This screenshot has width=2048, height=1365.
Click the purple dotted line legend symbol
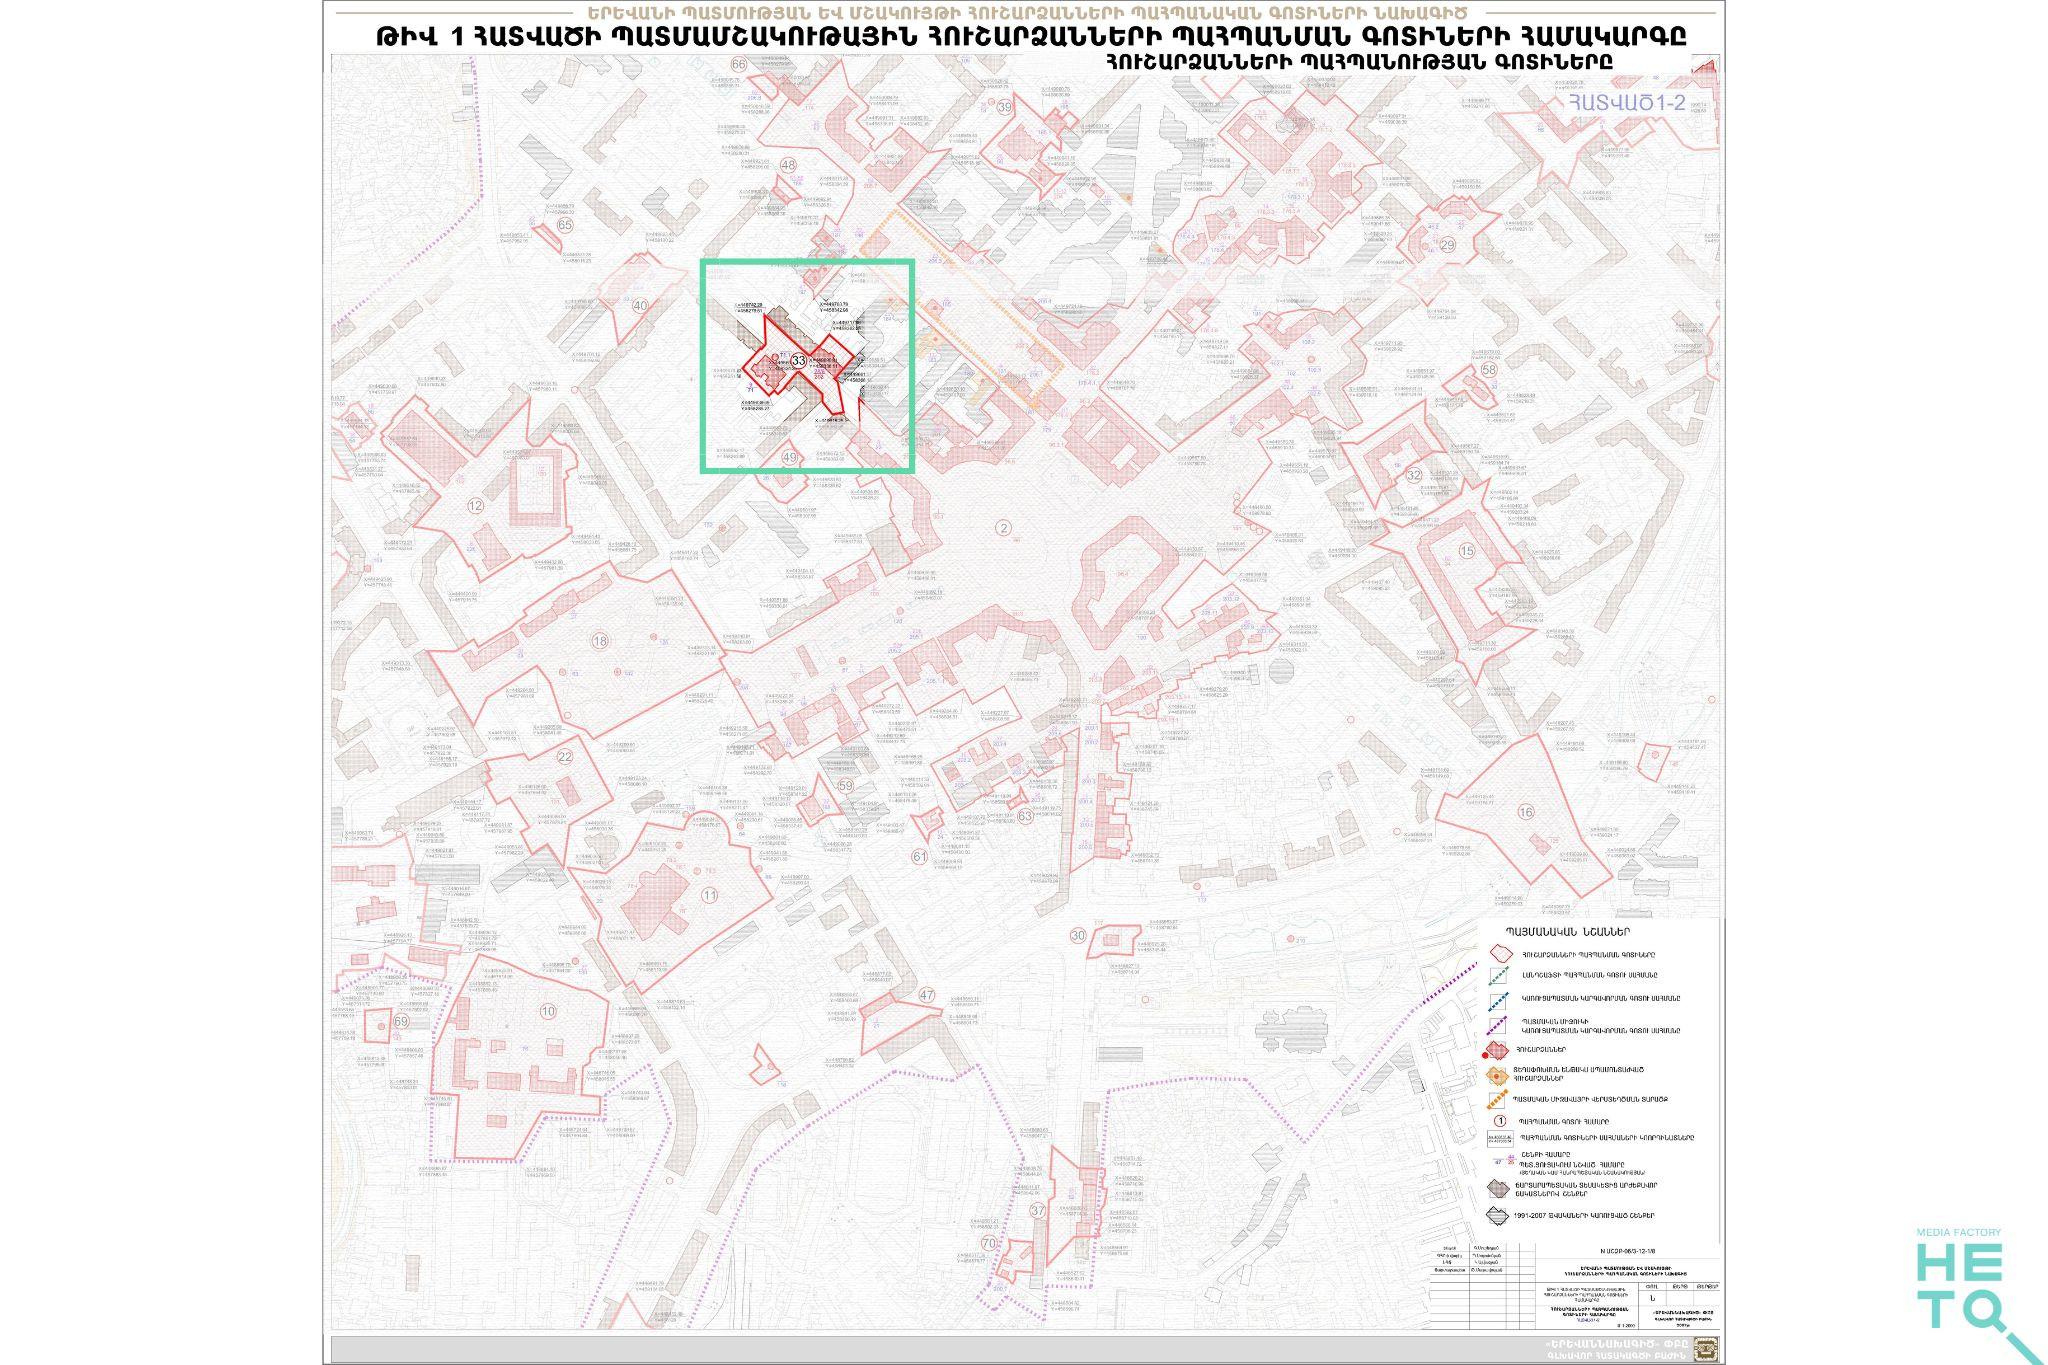(x=1498, y=1027)
